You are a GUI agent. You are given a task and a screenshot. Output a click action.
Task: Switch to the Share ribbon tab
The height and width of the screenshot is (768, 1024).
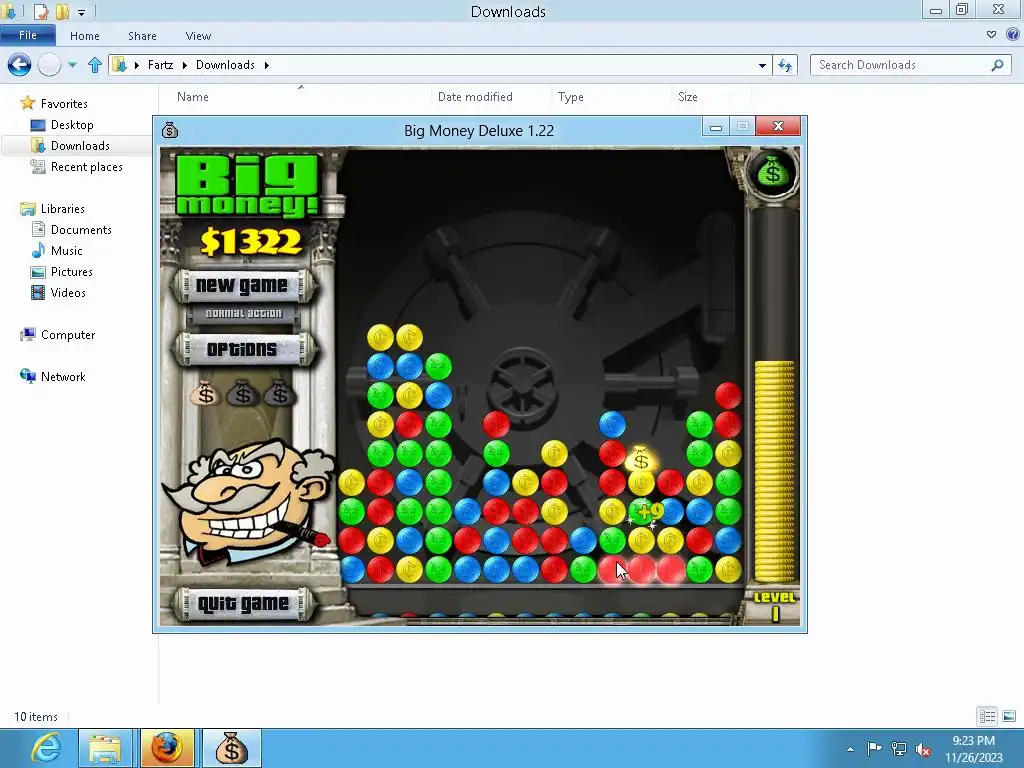pos(142,36)
